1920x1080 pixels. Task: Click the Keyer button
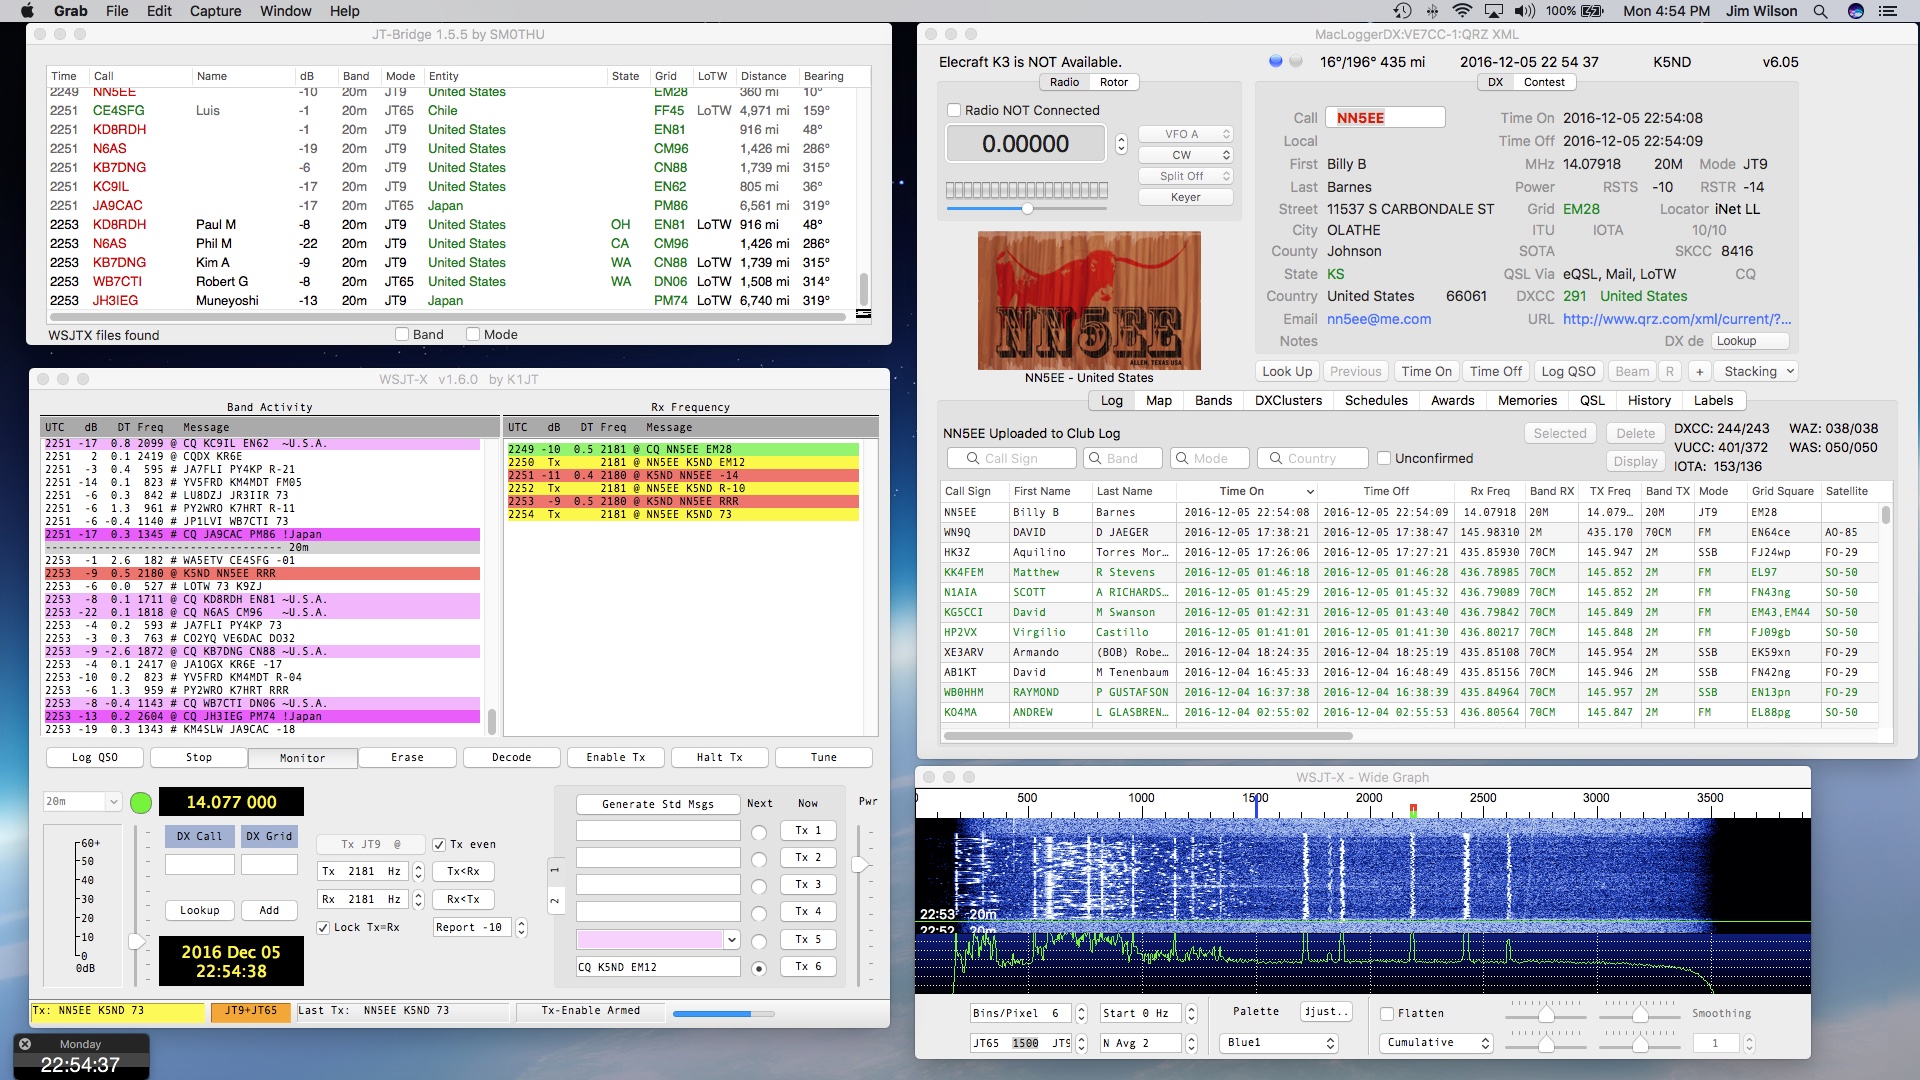[1186, 197]
